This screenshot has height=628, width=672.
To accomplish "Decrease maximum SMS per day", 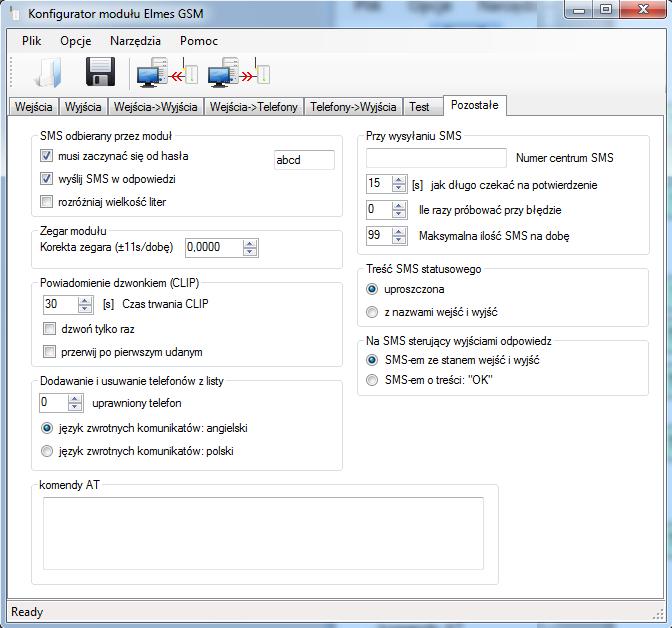I will tap(399, 240).
